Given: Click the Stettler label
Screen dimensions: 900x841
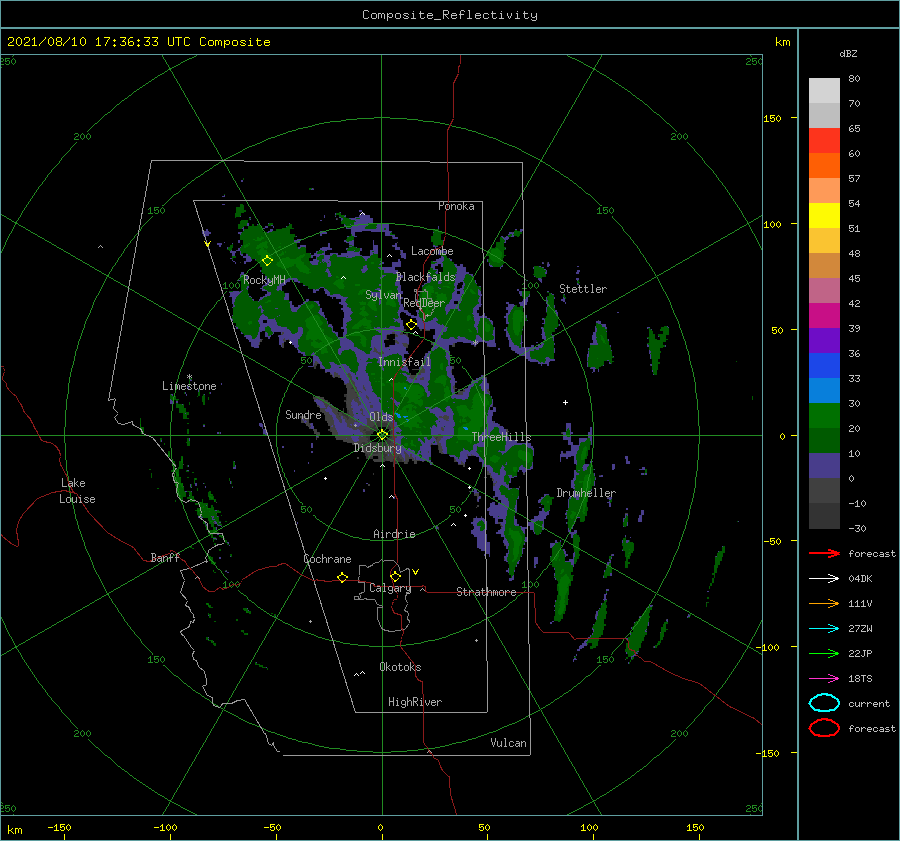Looking at the screenshot, I should (x=583, y=289).
